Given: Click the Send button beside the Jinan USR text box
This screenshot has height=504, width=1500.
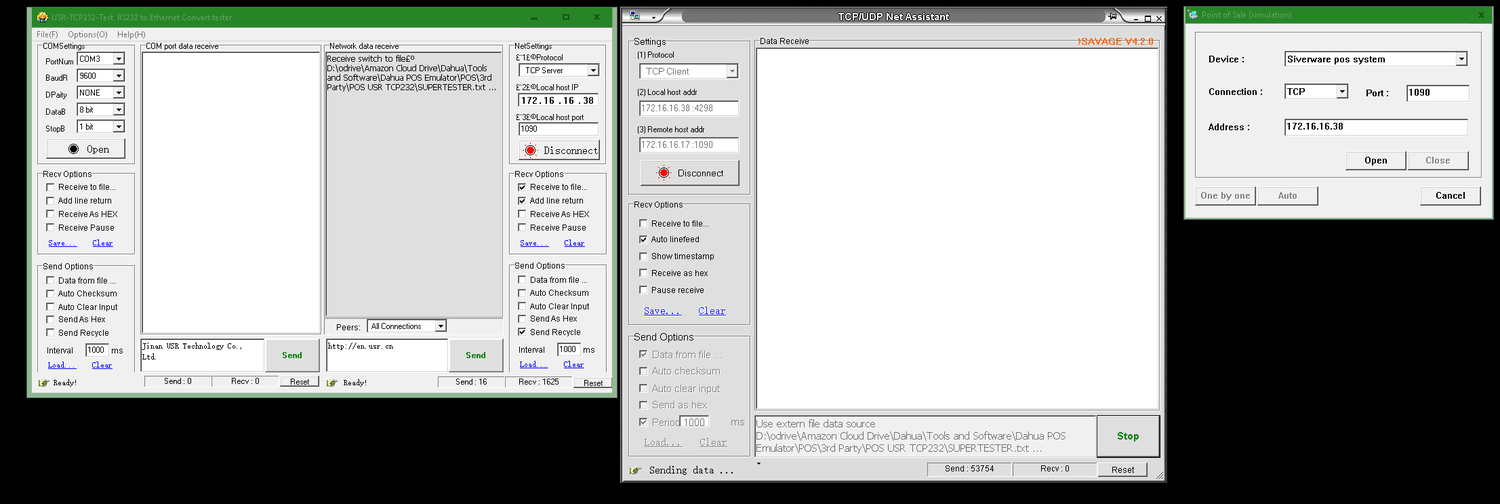Looking at the screenshot, I should click(292, 355).
